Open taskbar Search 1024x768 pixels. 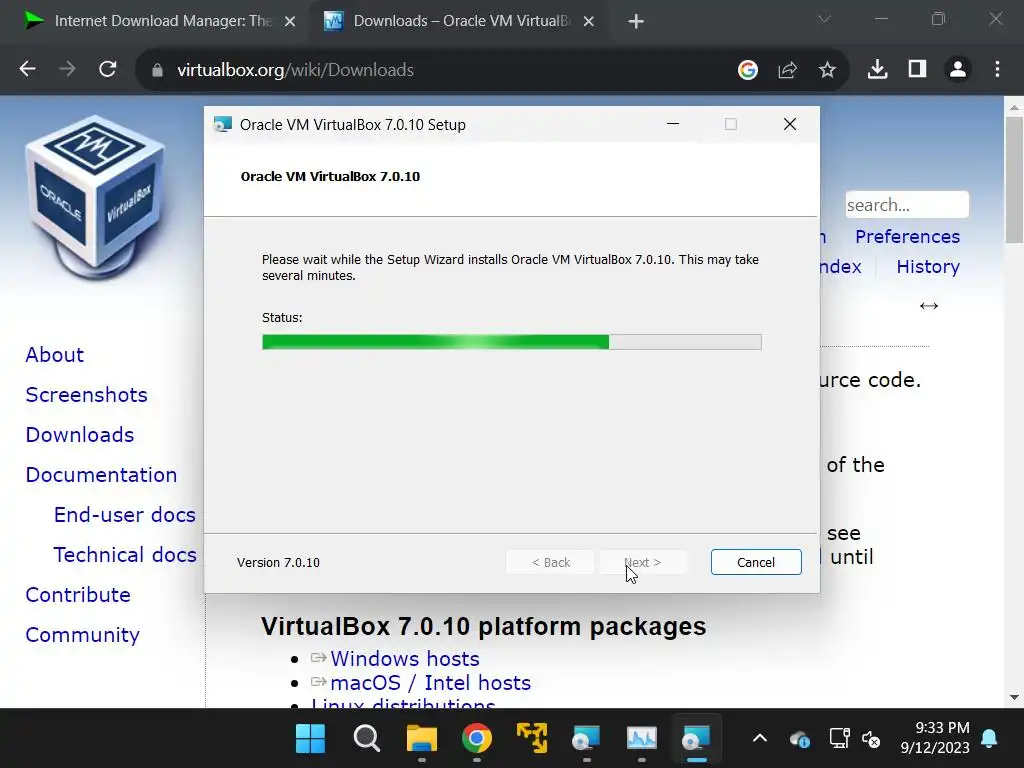tap(366, 739)
